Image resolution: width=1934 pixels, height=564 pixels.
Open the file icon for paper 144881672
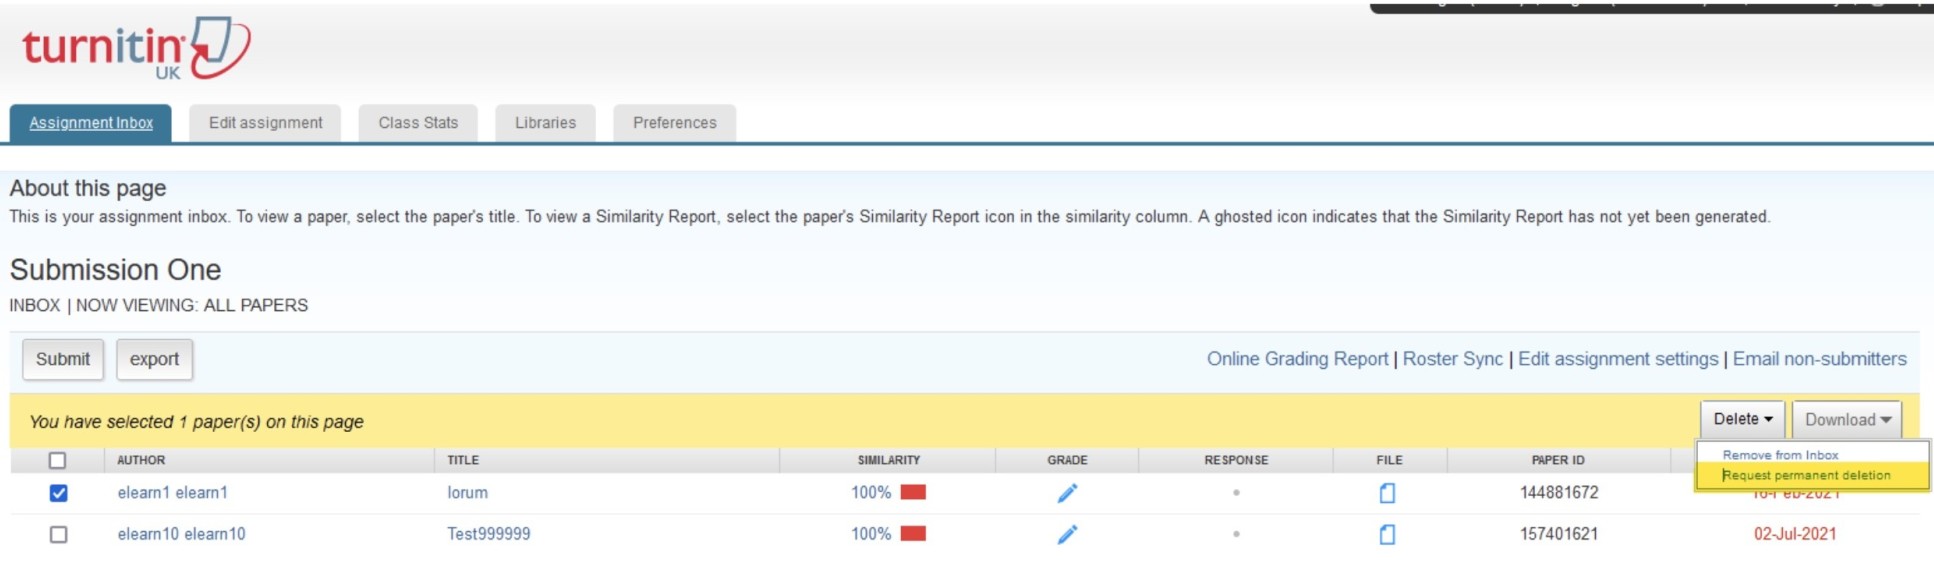pos(1387,493)
